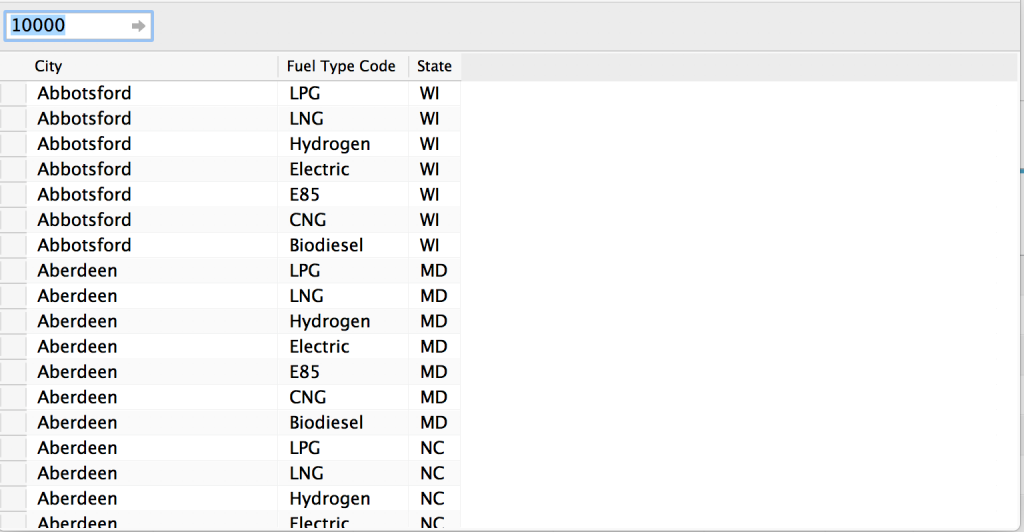Screen dimensions: 1024x532
Task: Click the Hydrogen cell for Aberdeen MD
Action: coord(344,322)
